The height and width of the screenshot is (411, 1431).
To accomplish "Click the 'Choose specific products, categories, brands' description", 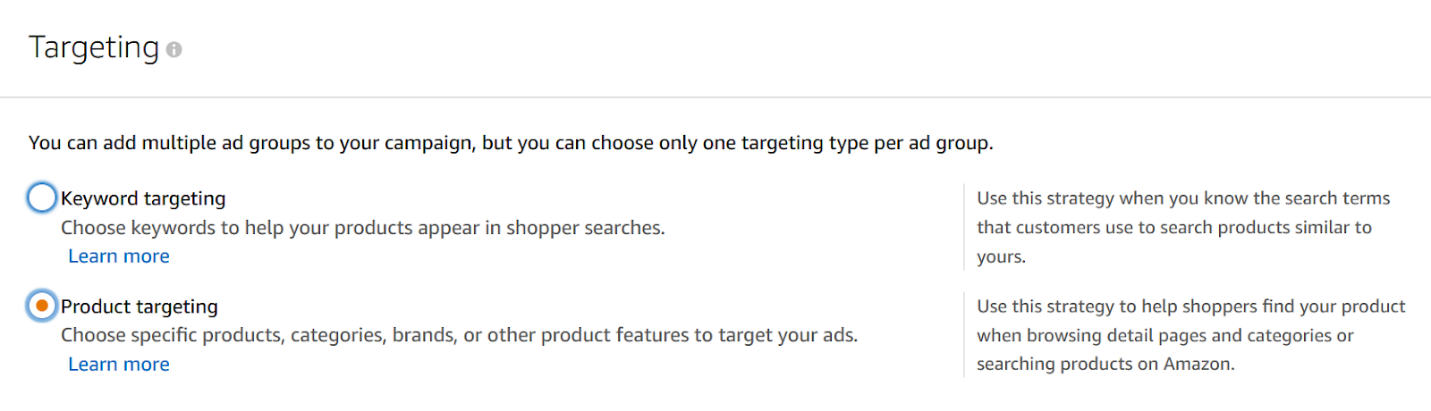I will click(x=459, y=335).
